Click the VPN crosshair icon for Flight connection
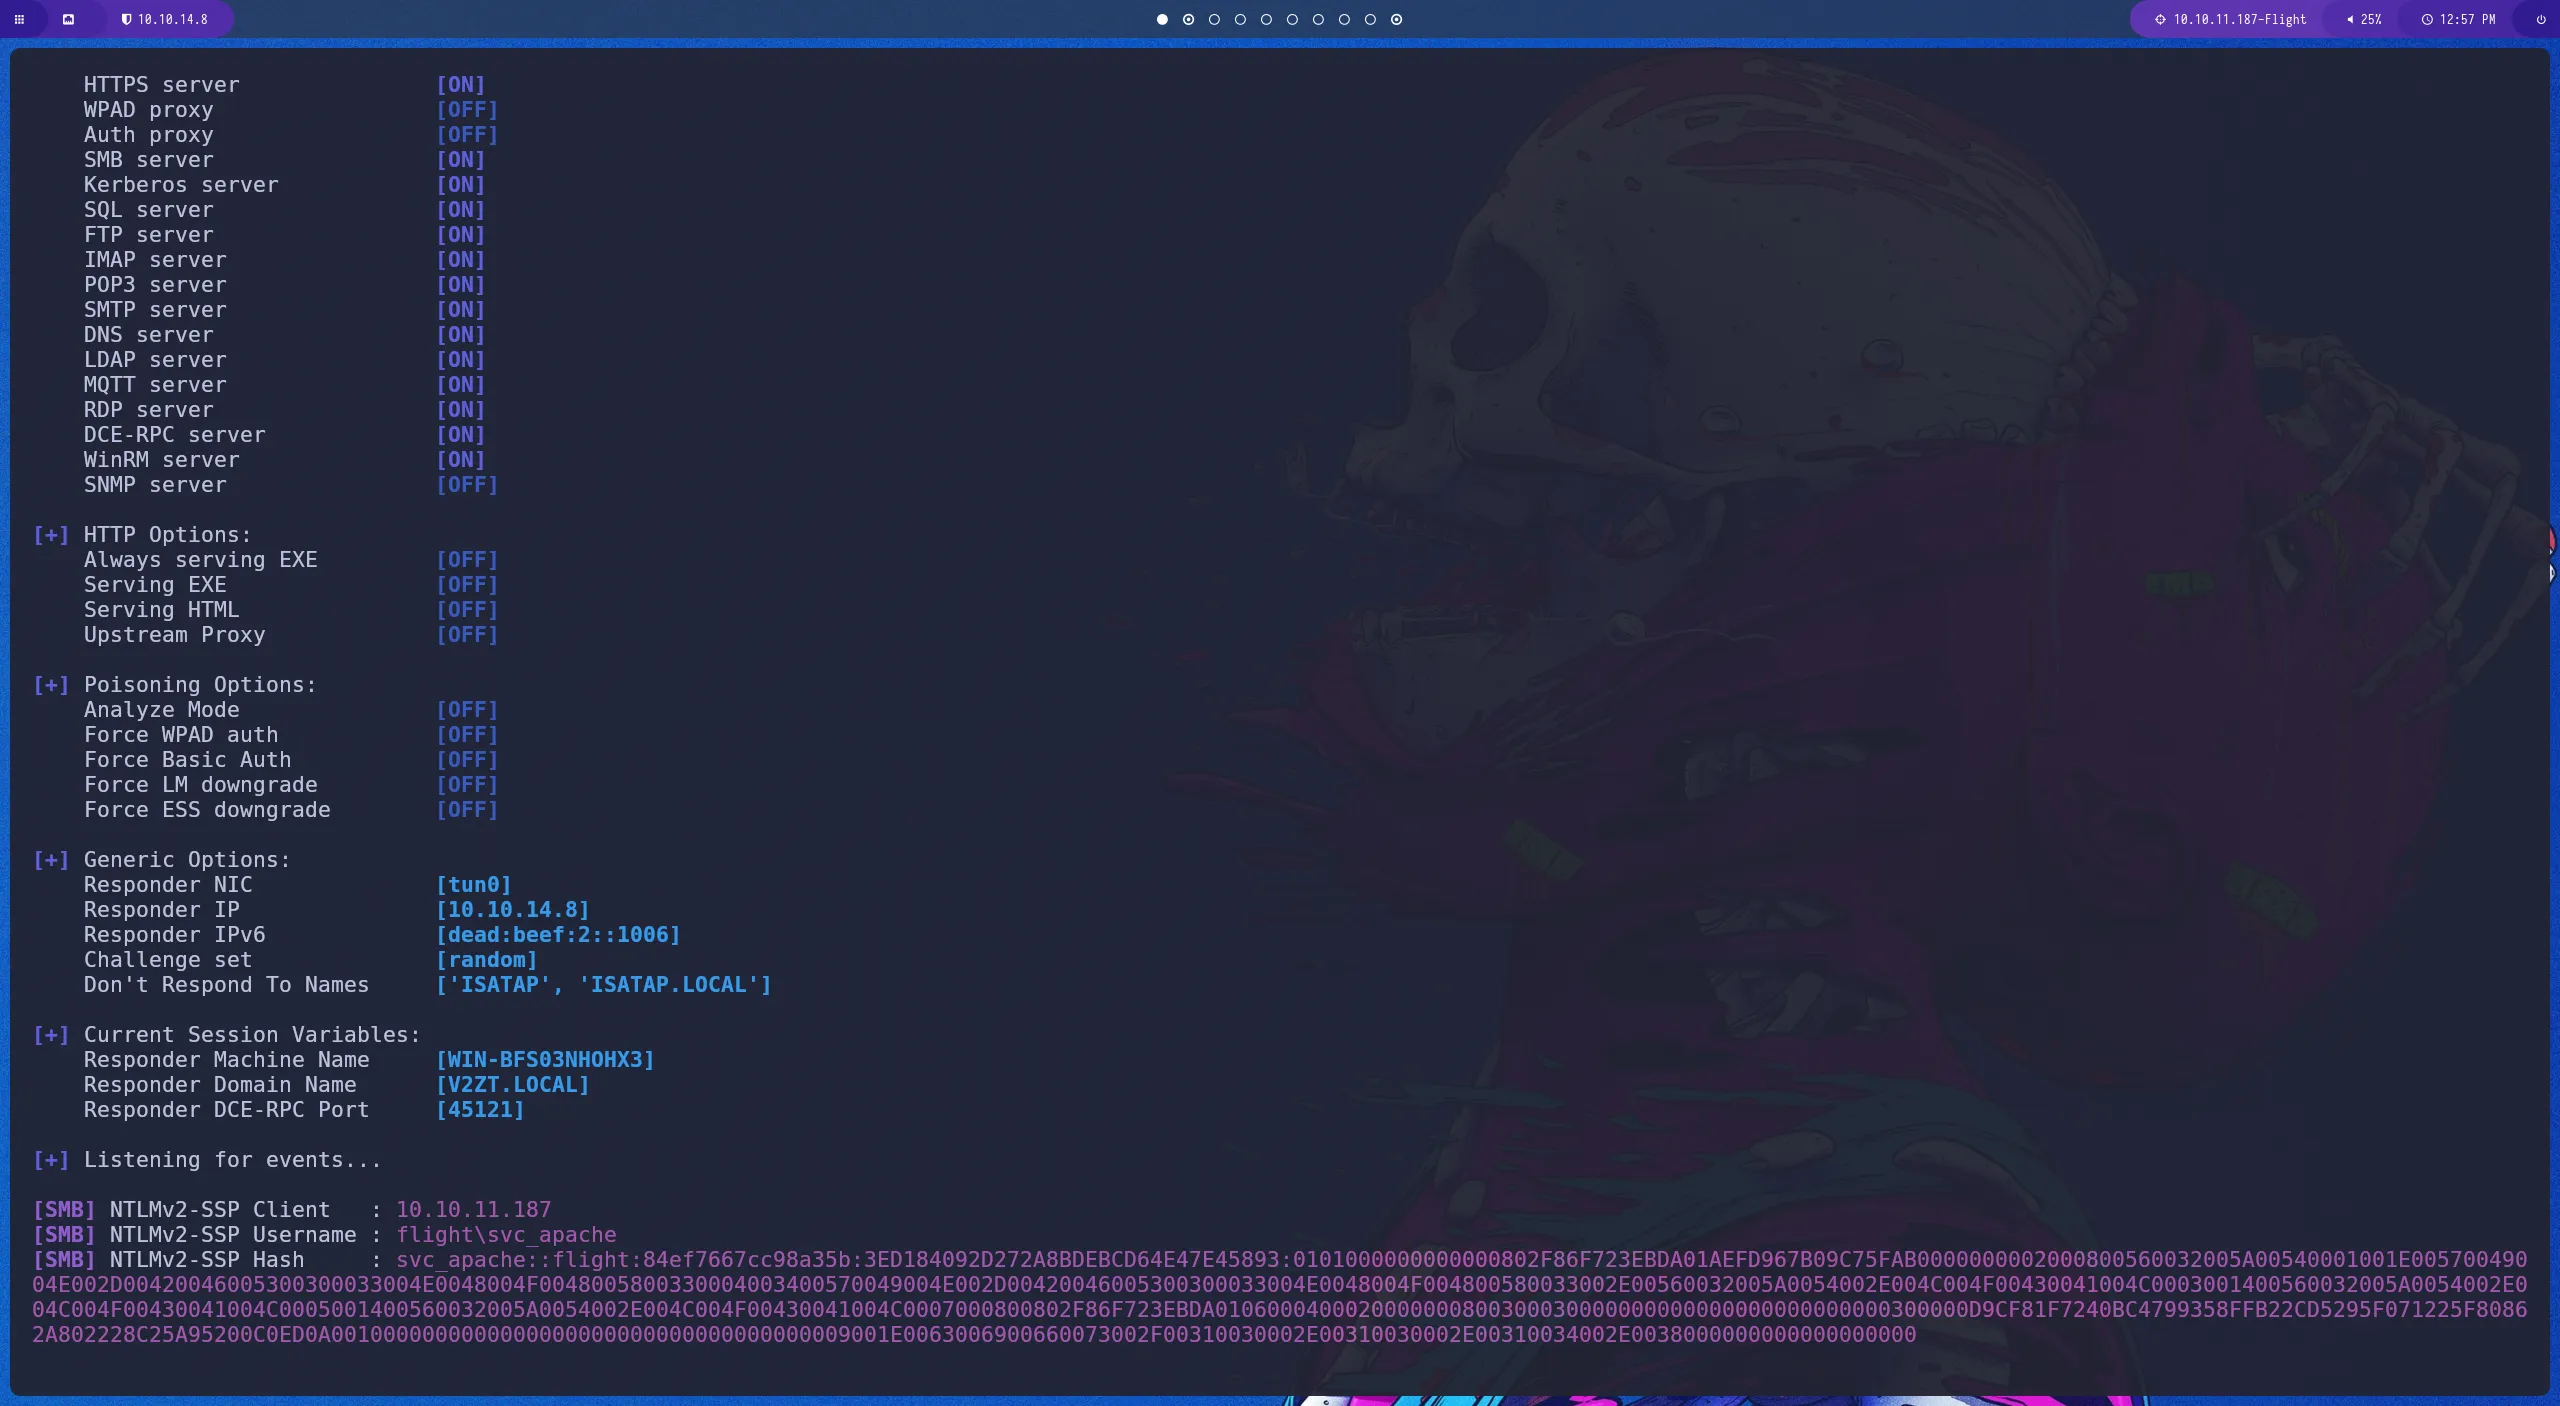2560x1406 pixels. [2161, 19]
